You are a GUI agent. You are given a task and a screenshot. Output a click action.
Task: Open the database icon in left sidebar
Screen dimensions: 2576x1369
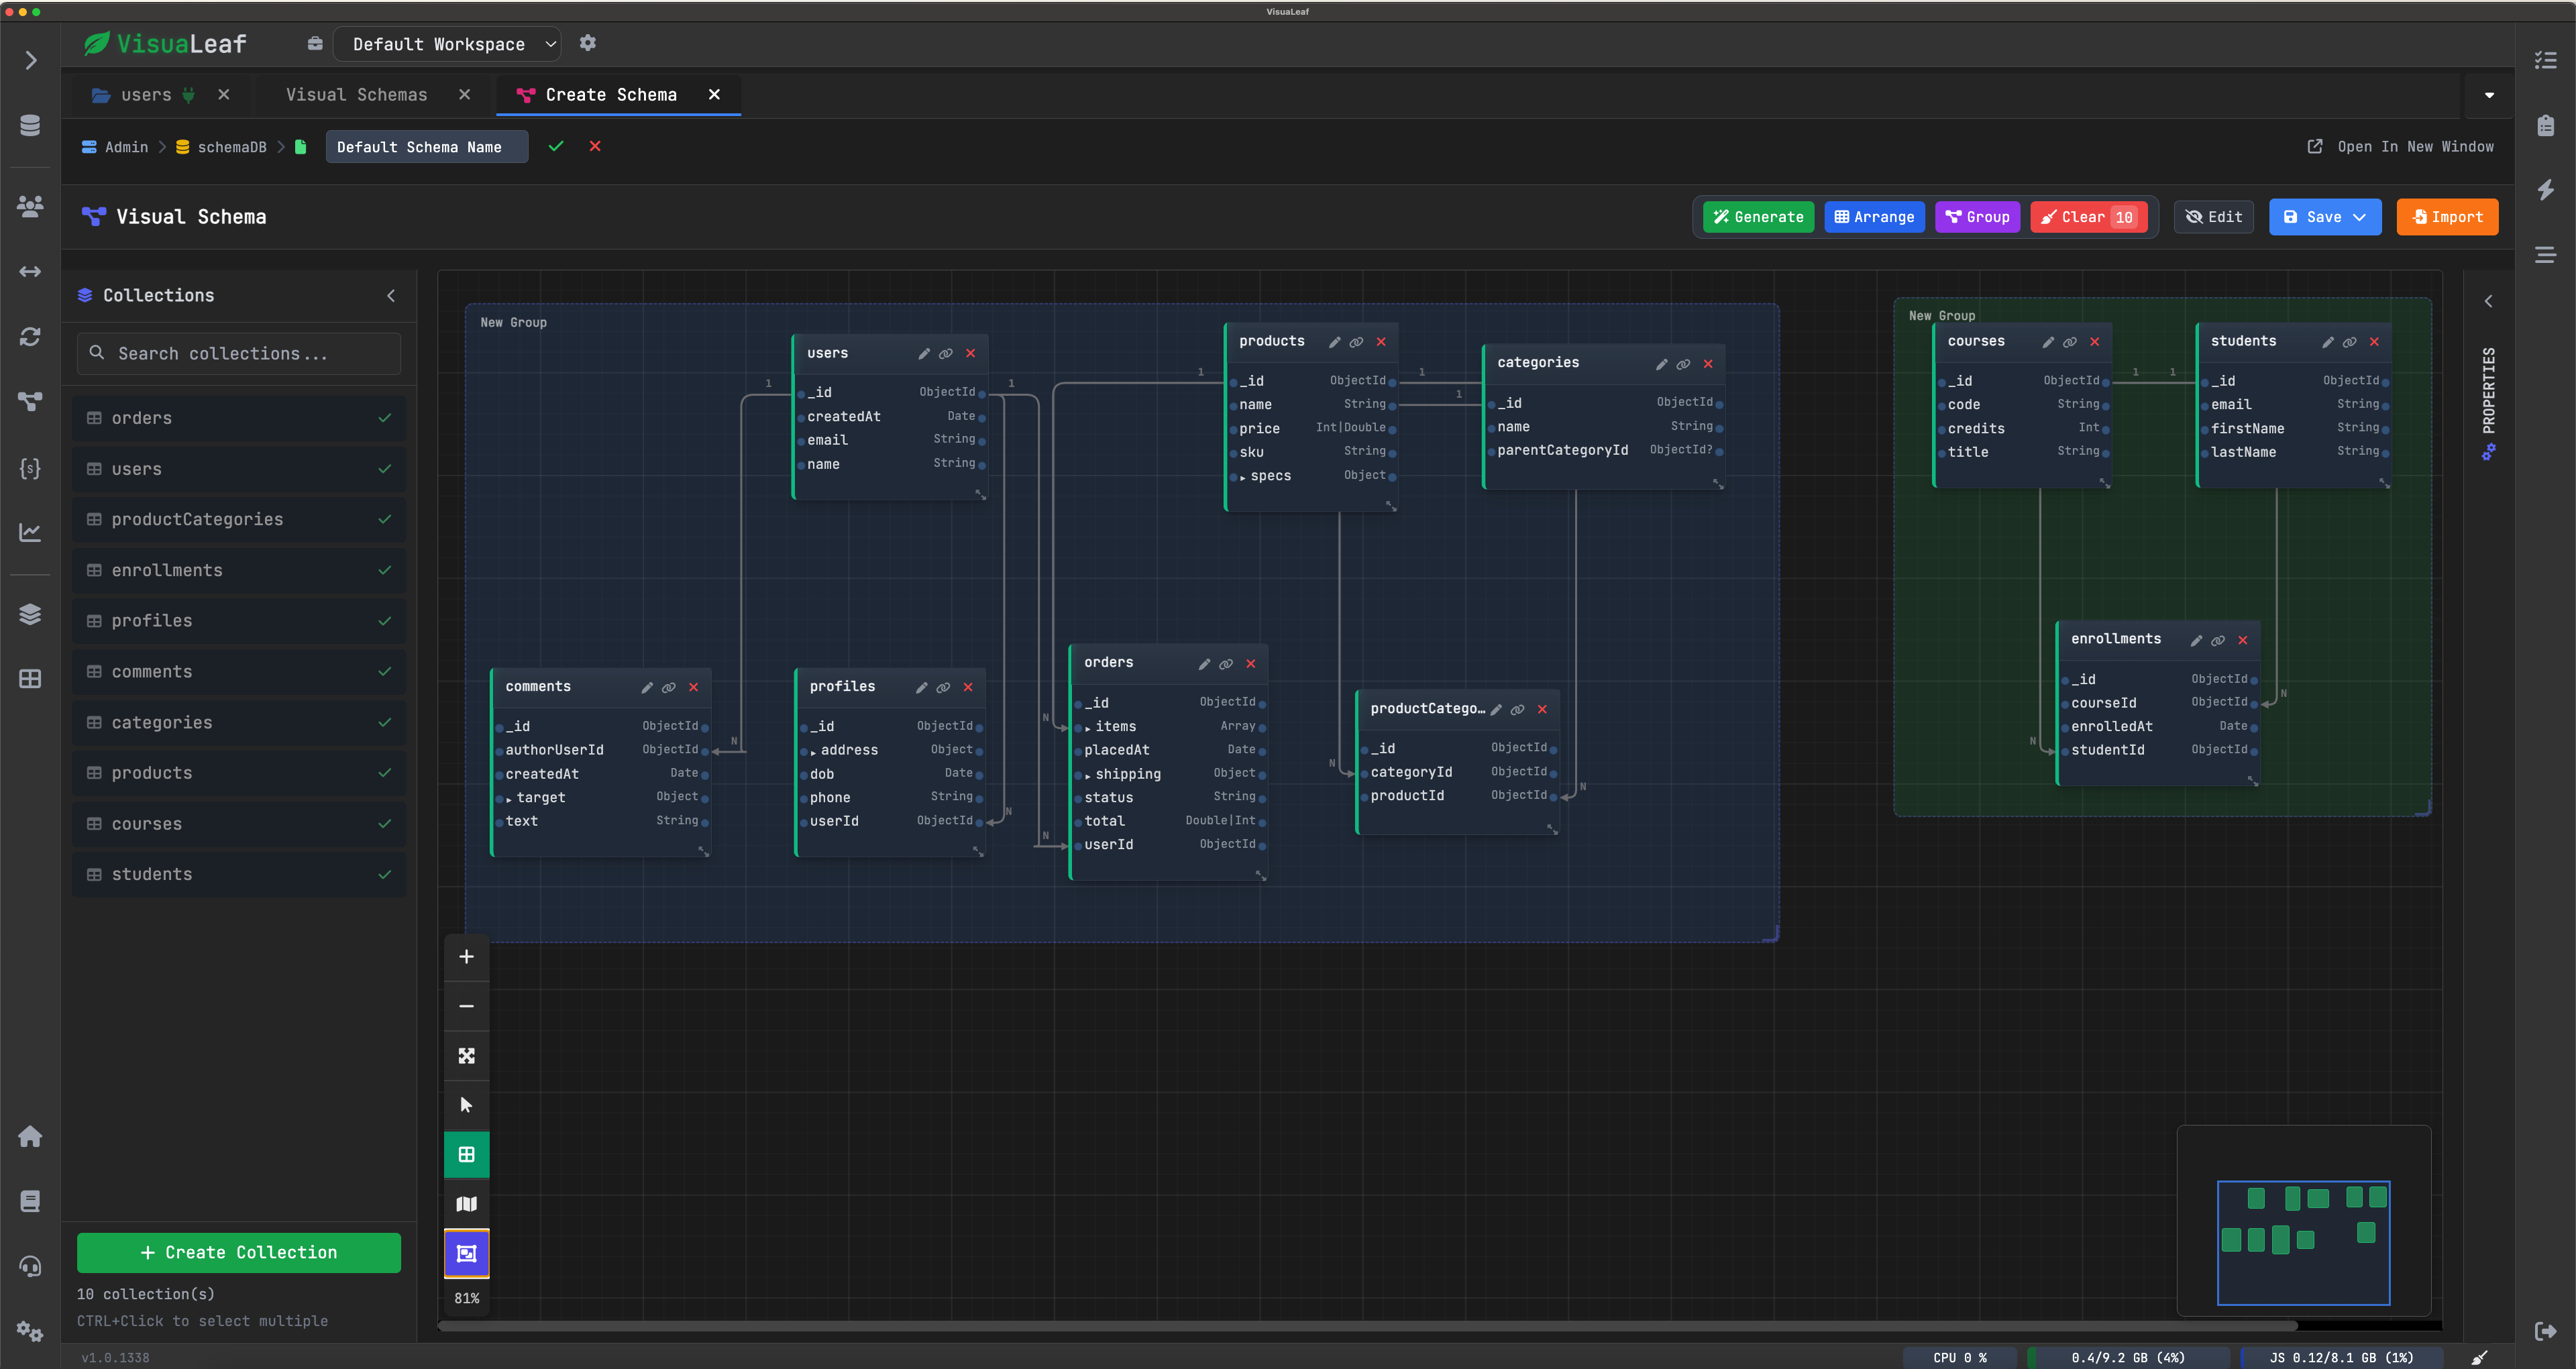(30, 125)
